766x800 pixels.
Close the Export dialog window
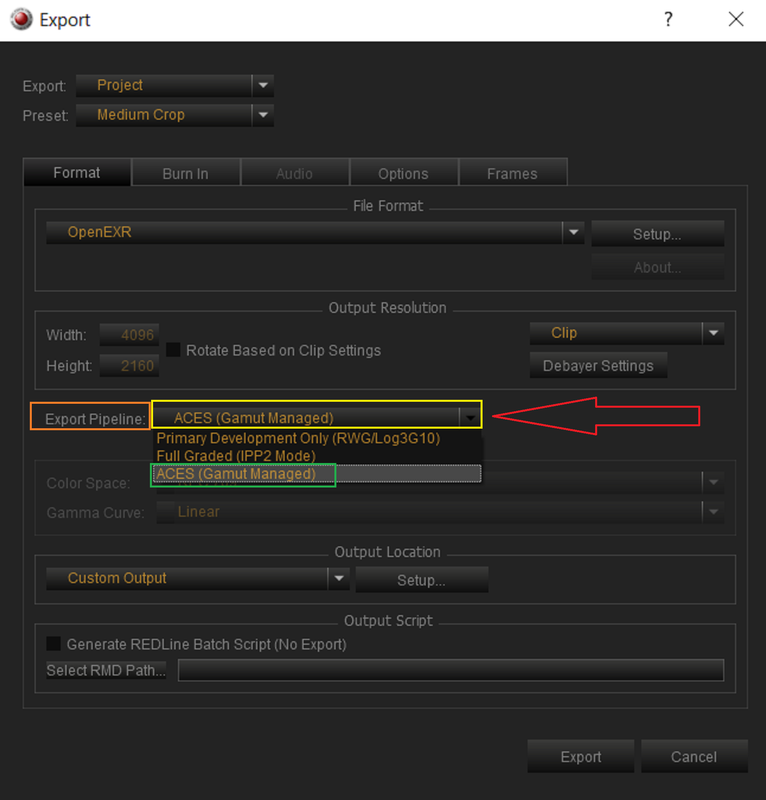pos(735,19)
